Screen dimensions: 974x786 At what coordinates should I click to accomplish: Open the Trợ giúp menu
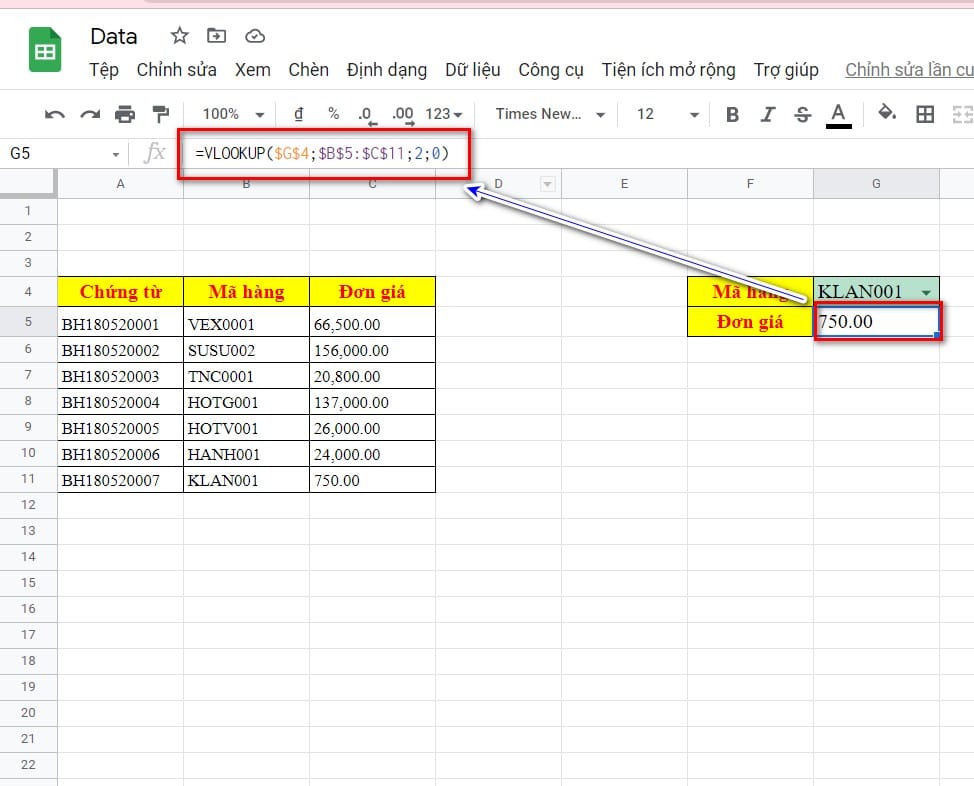[x=786, y=70]
